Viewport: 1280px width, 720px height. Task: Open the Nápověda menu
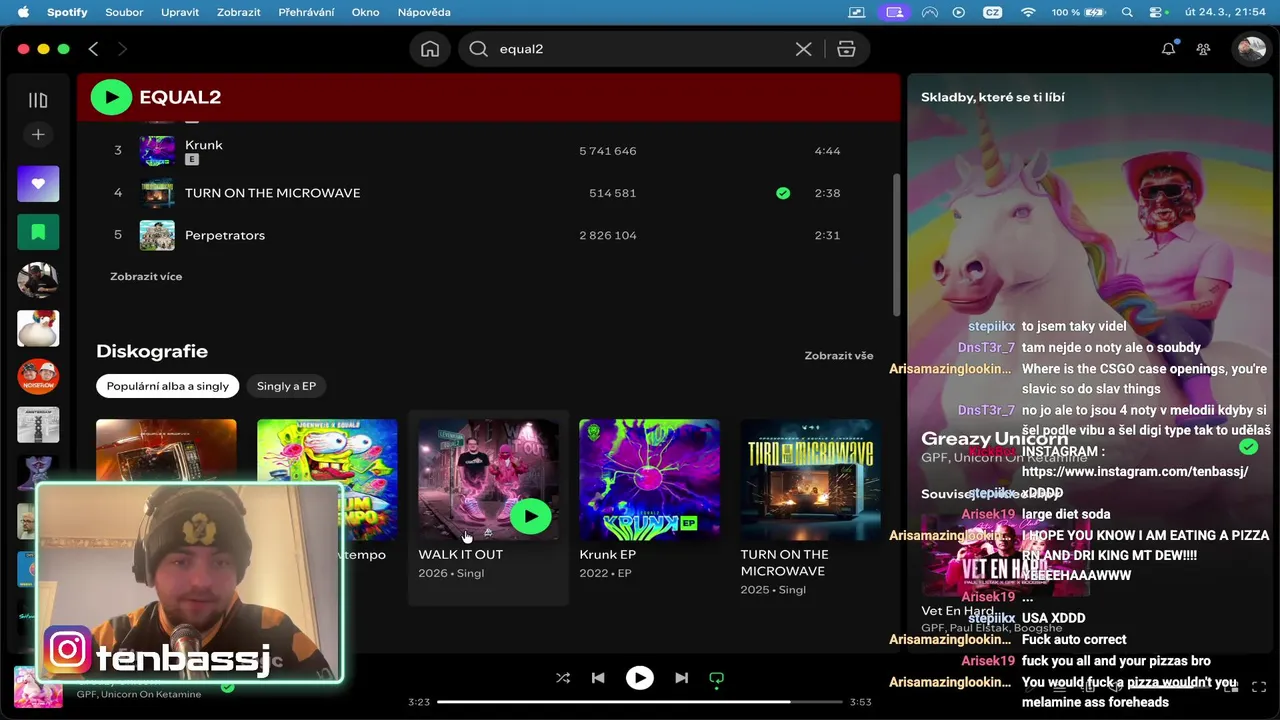coord(424,12)
